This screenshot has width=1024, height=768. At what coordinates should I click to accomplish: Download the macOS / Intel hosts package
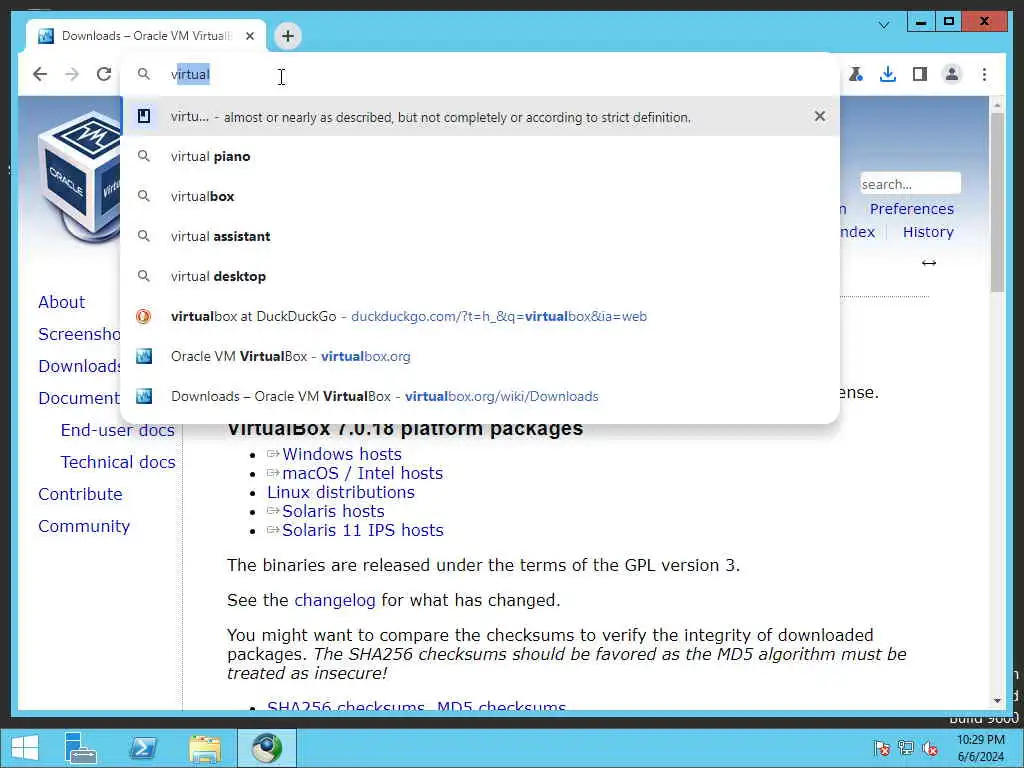[362, 473]
